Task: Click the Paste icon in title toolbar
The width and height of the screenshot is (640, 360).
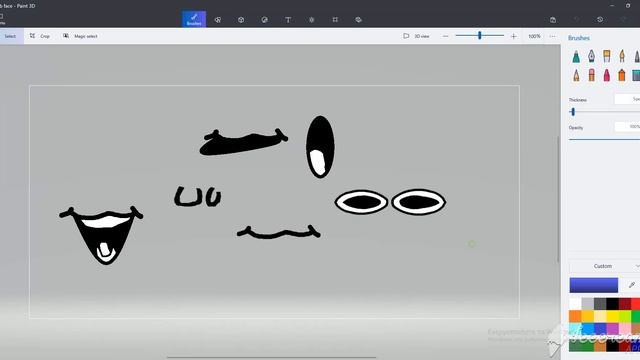Action: (553, 20)
